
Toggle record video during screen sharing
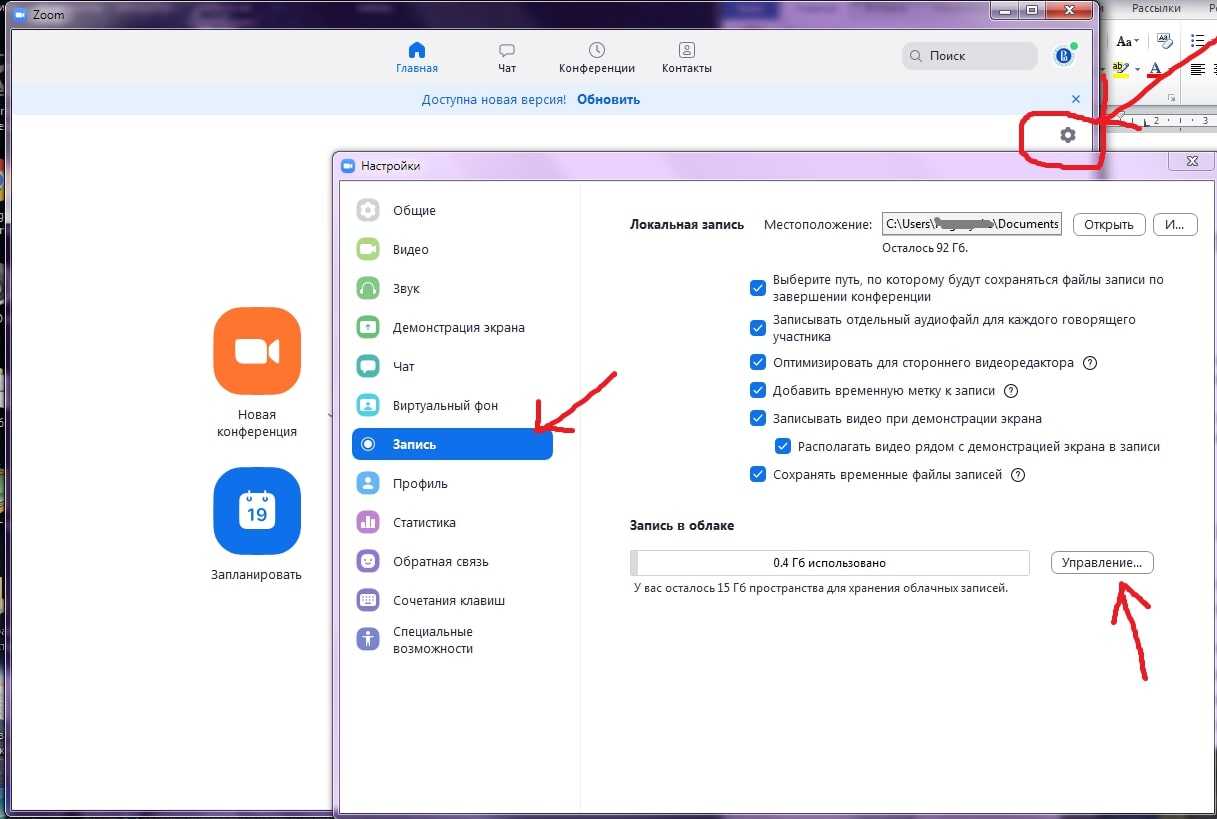pyautogui.click(x=758, y=419)
